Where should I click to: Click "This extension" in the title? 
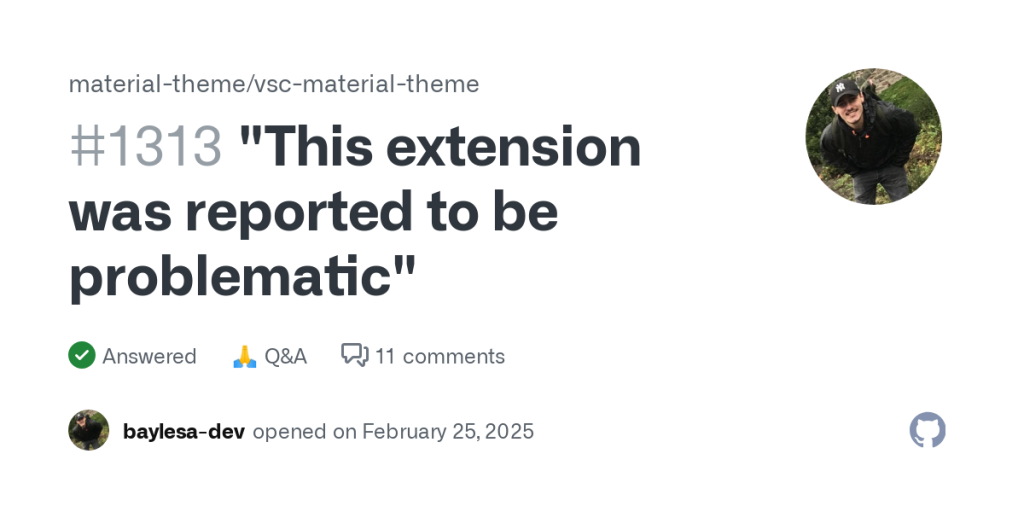pyautogui.click(x=440, y=147)
